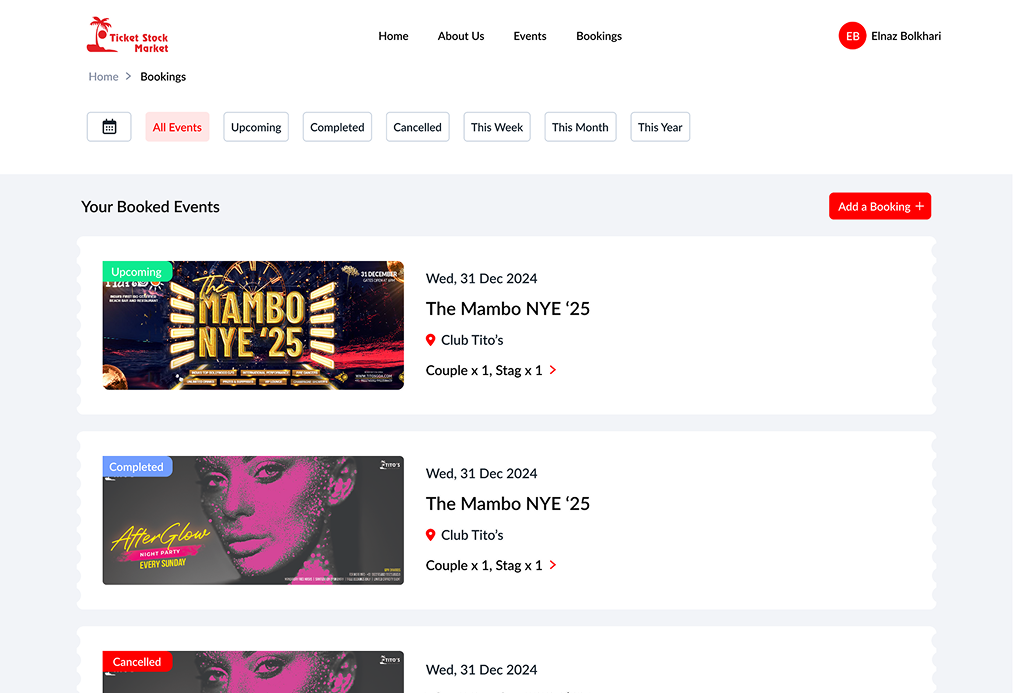Click the blue Completed status badge
Screen dimensions: 1013x693
click(x=137, y=466)
